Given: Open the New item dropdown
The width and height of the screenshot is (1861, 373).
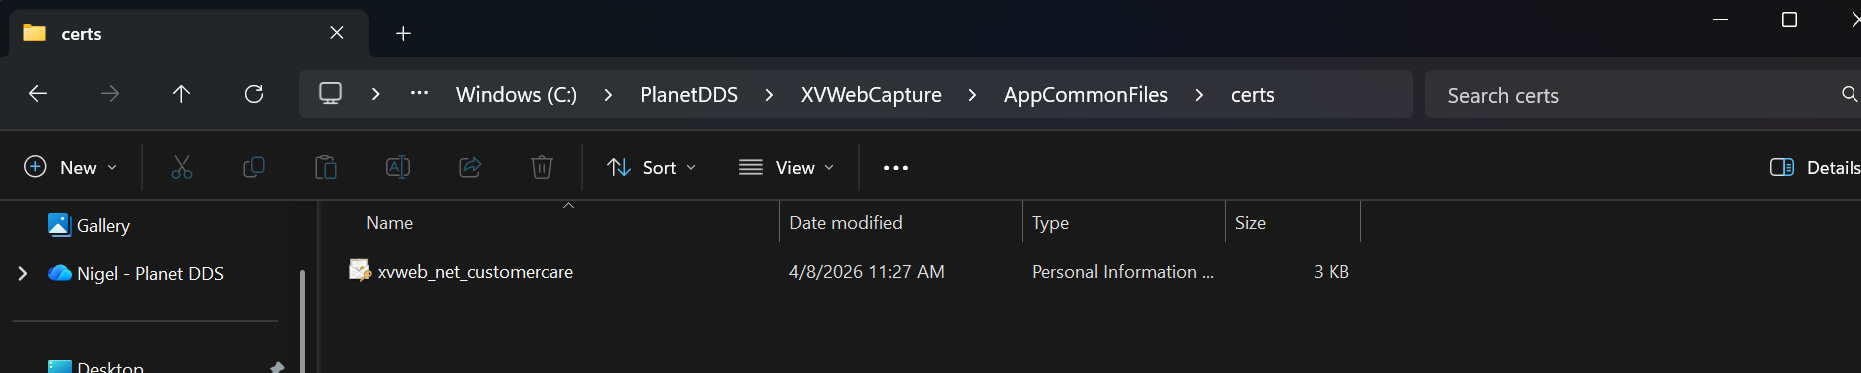Looking at the screenshot, I should tap(70, 167).
